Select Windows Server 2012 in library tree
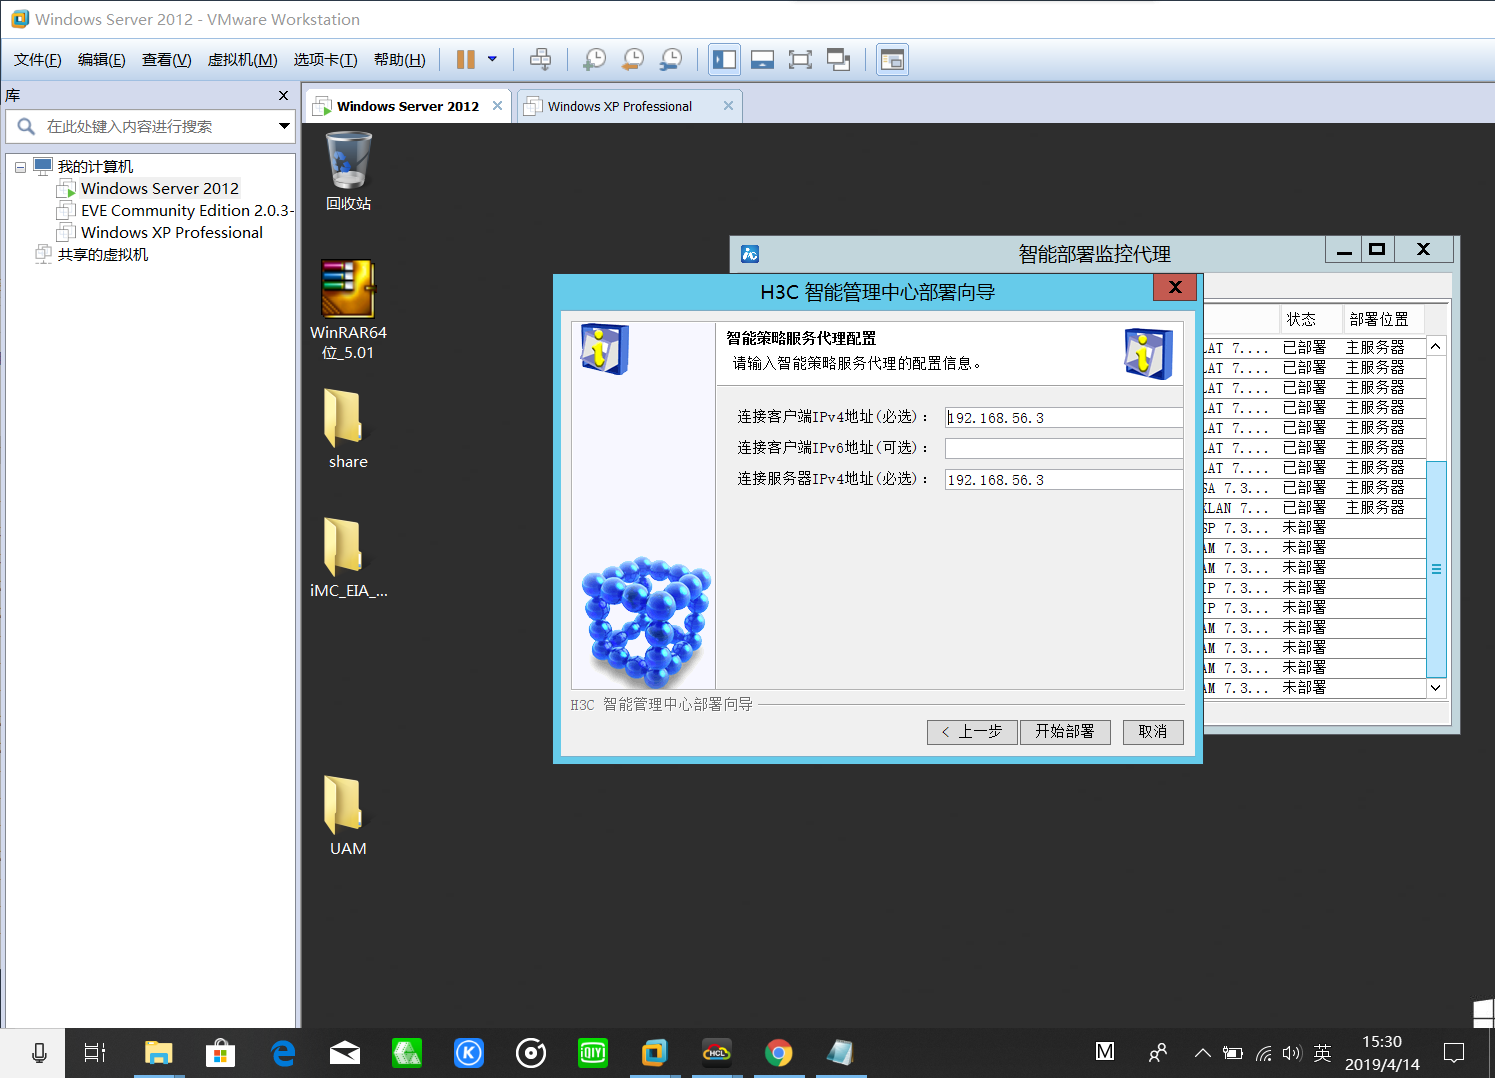The width and height of the screenshot is (1495, 1078). click(160, 188)
